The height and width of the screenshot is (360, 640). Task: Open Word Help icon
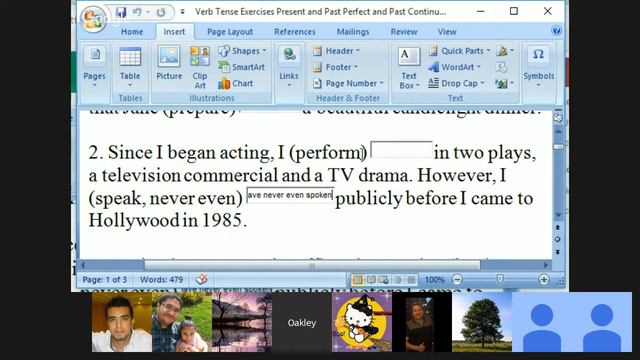(556, 31)
